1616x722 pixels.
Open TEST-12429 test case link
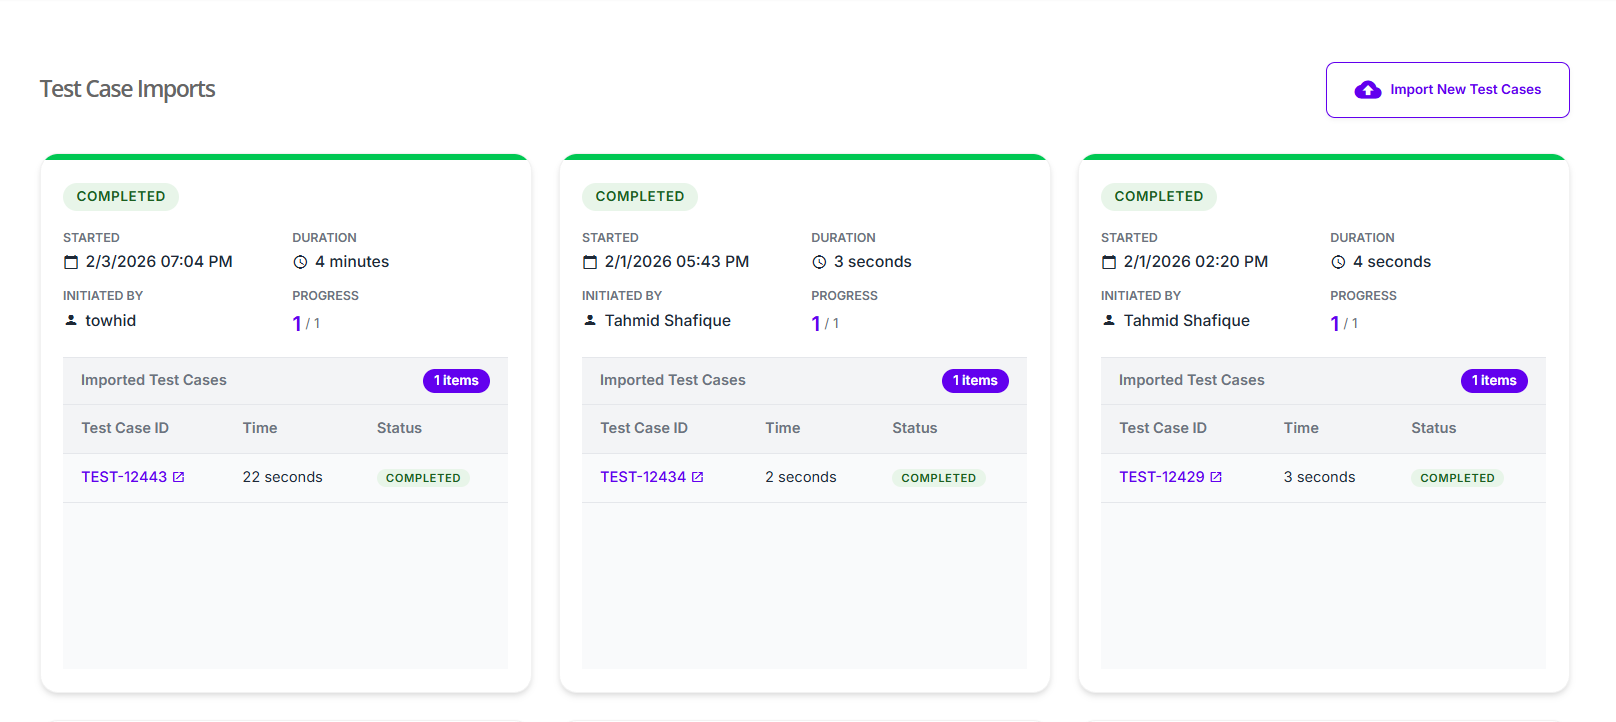[1161, 477]
